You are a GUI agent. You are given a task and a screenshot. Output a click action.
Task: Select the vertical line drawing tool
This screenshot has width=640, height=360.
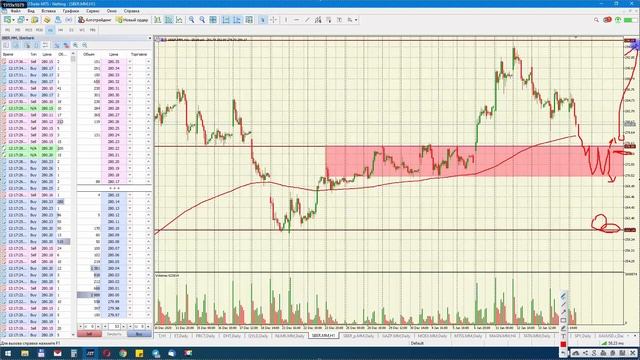pos(286,20)
